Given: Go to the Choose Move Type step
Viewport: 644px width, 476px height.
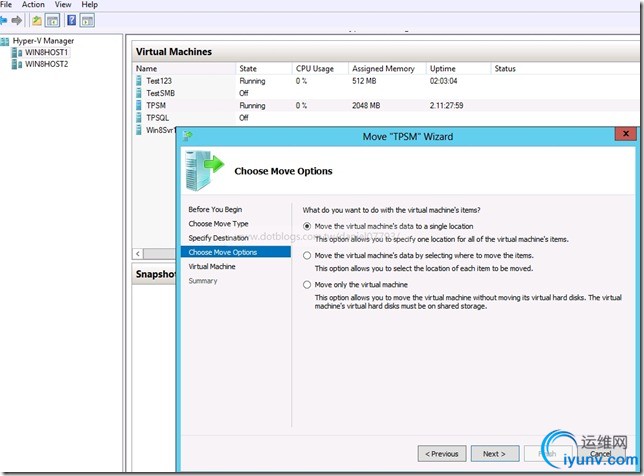Looking at the screenshot, I should (218, 224).
